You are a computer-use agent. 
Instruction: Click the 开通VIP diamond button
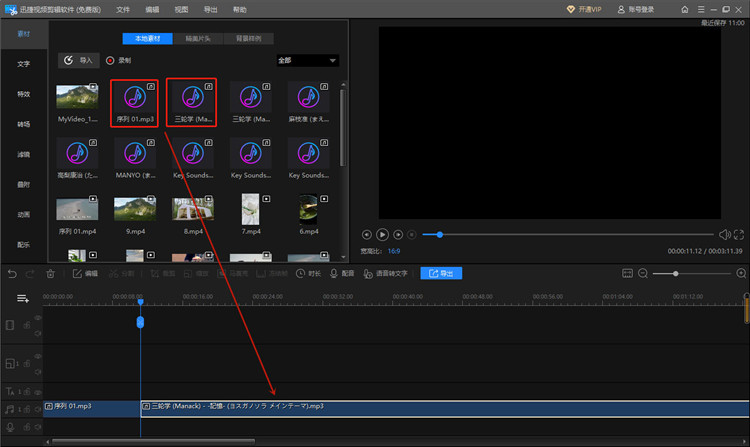pos(584,9)
